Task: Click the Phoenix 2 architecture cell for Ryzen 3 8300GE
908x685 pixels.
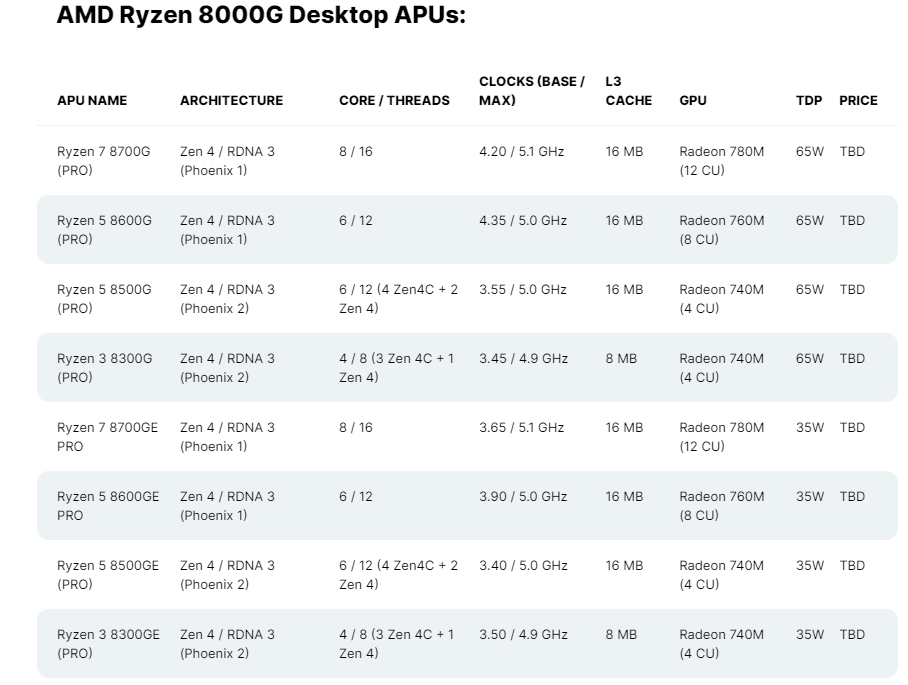Action: click(227, 643)
